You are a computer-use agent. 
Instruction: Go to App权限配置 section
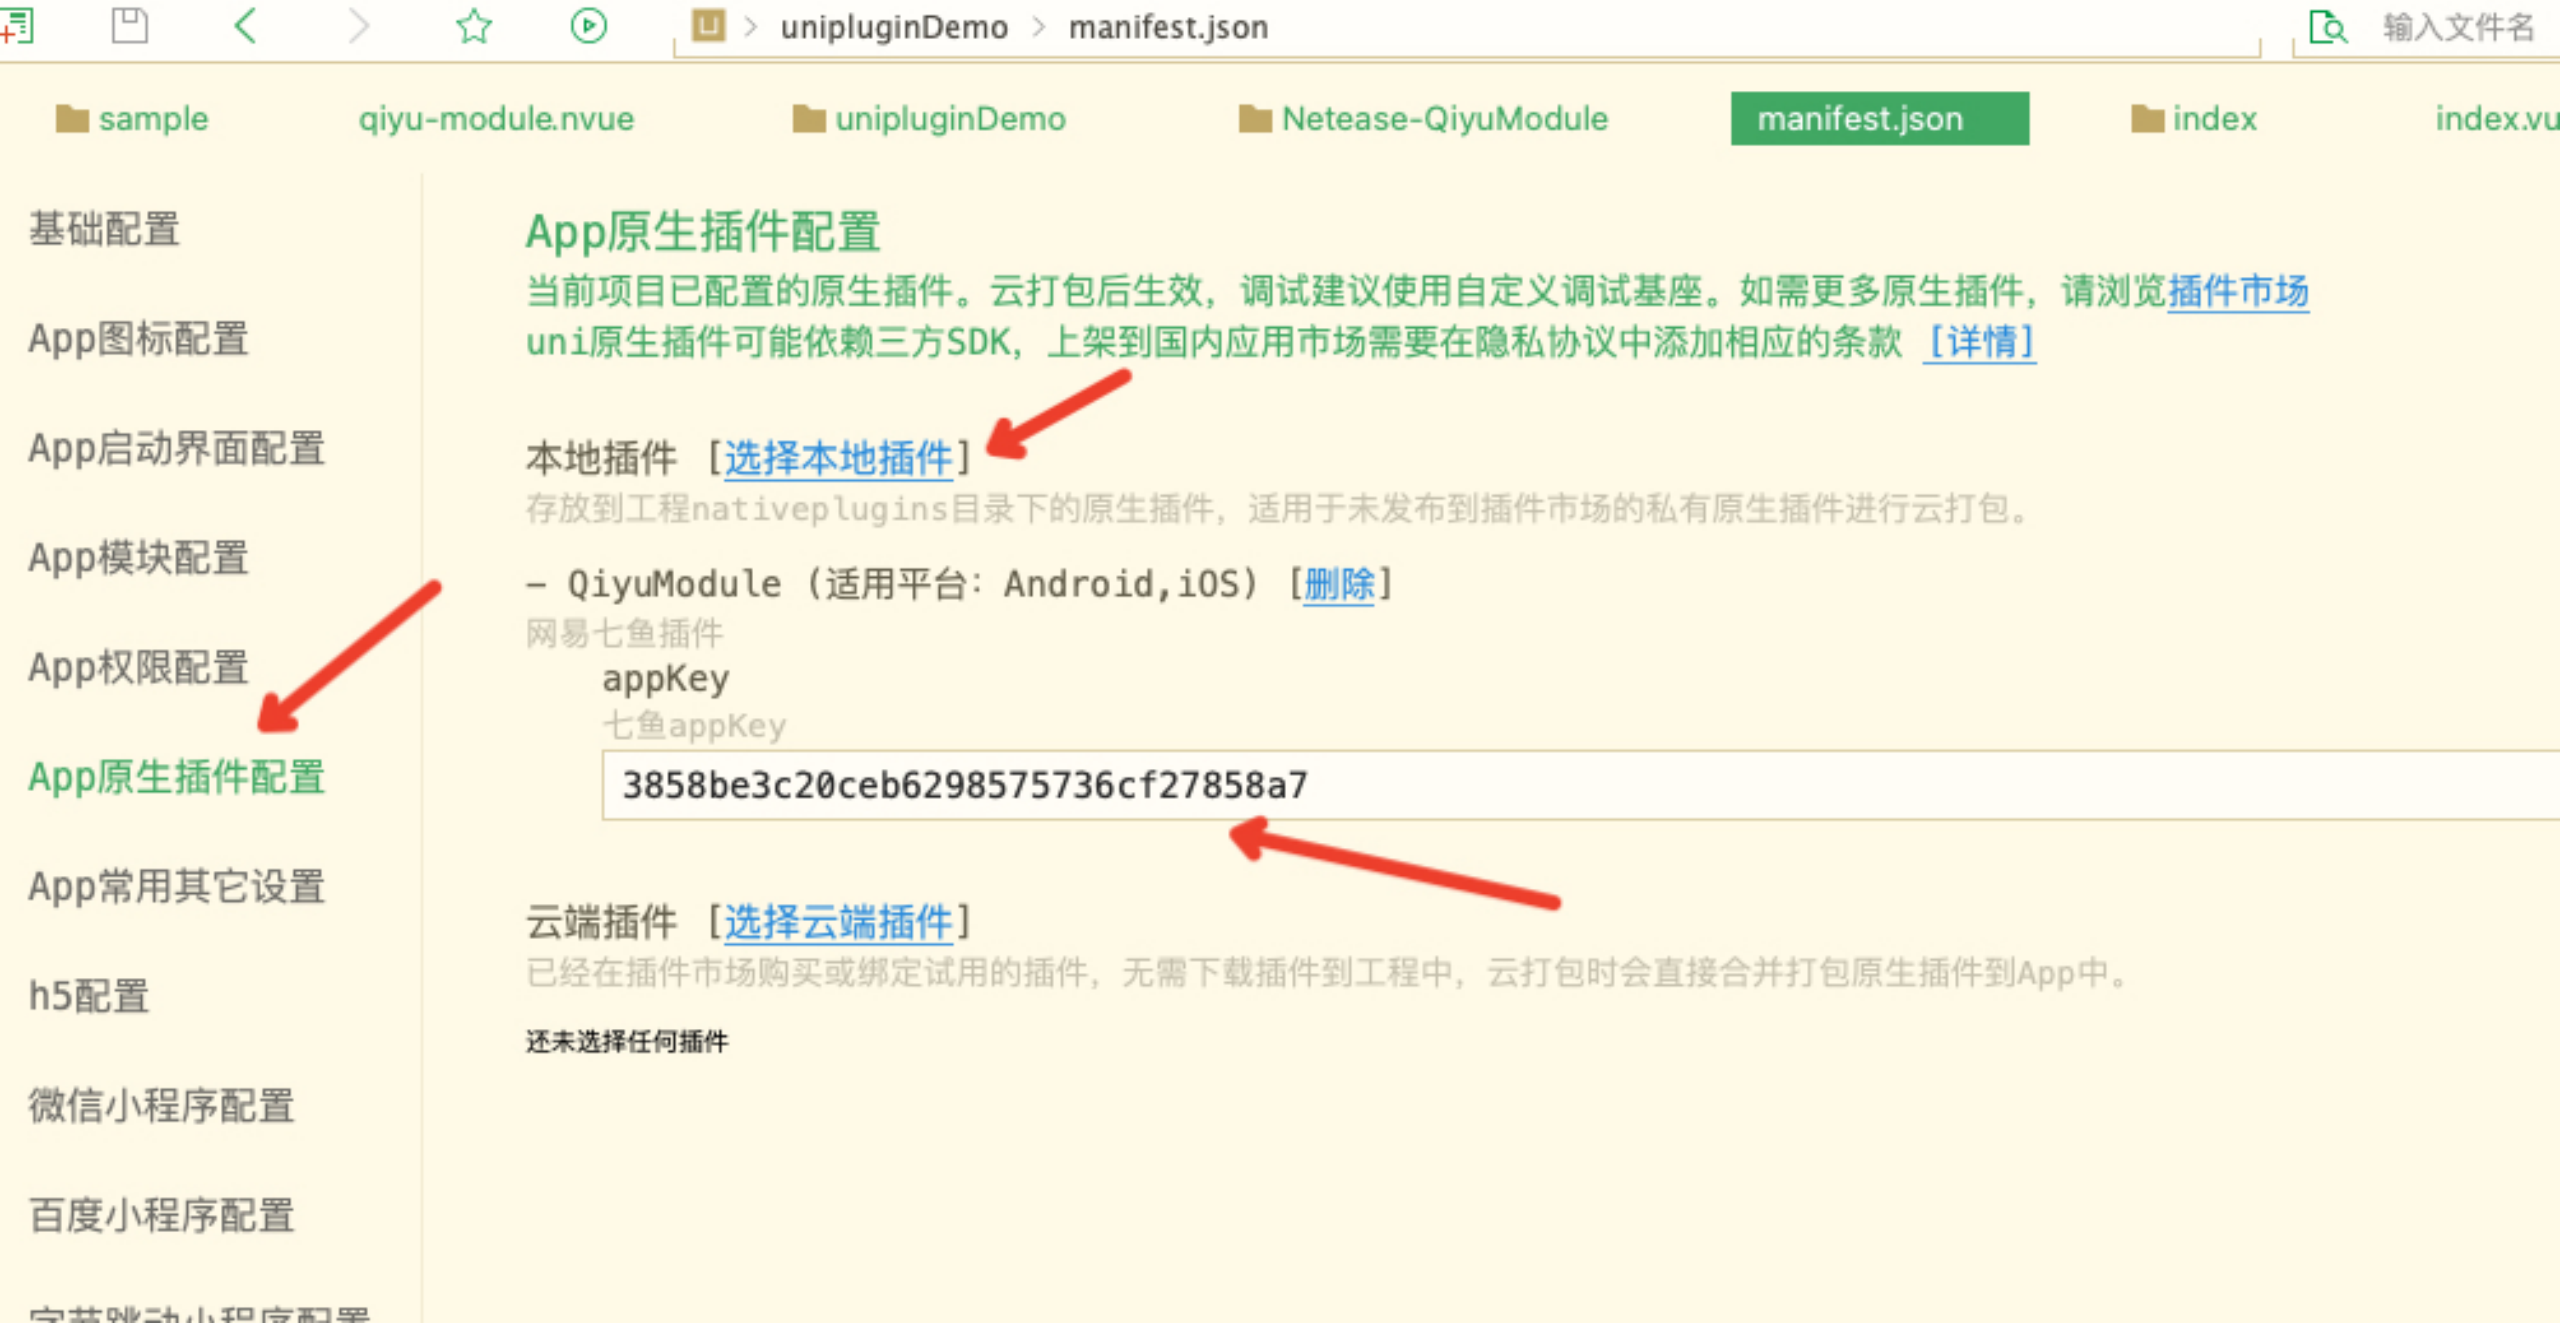pyautogui.click(x=138, y=667)
